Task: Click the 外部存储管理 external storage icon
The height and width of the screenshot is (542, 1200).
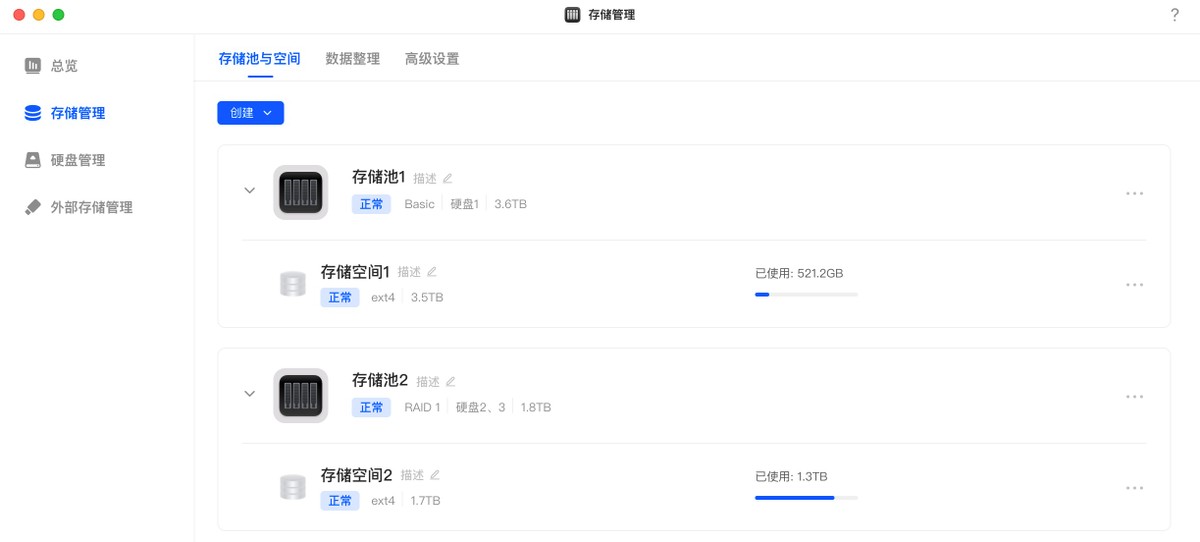Action: coord(33,207)
